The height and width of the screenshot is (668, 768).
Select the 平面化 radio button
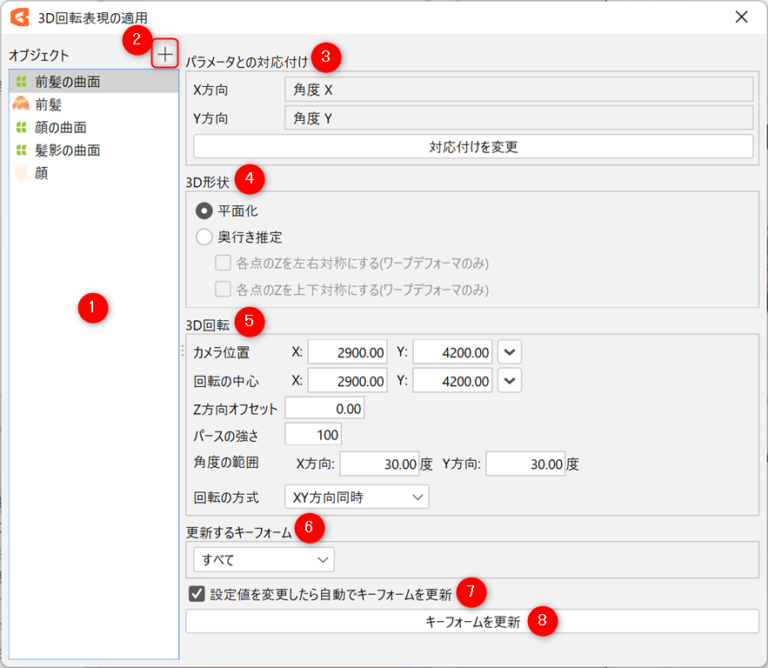tap(204, 211)
